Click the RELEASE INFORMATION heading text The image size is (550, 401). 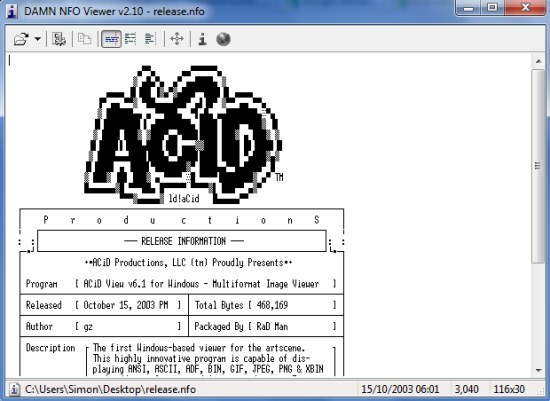click(183, 241)
